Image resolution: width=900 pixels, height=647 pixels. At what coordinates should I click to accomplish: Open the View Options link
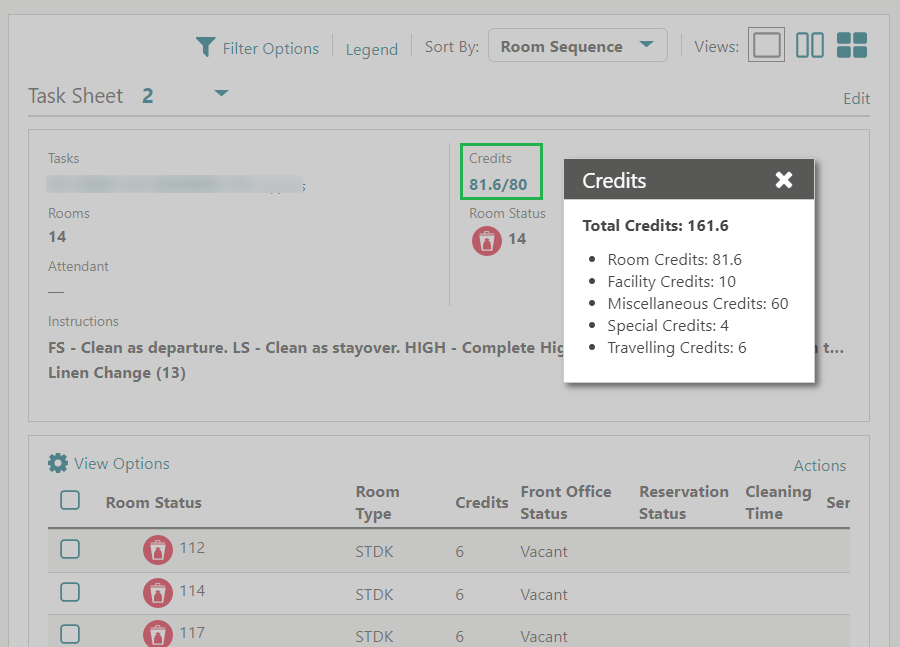122,463
